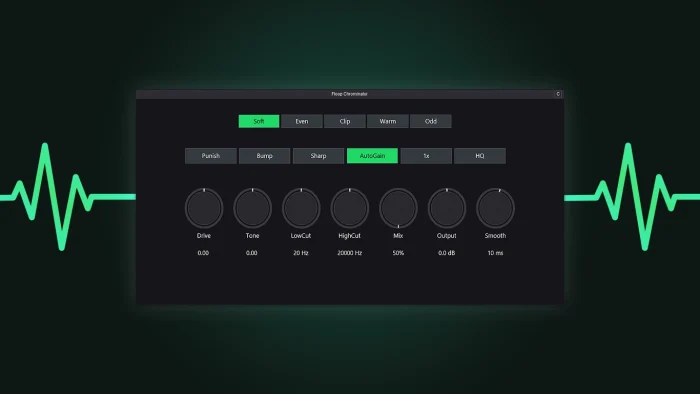Select the Soft saturation mode

coord(259,121)
